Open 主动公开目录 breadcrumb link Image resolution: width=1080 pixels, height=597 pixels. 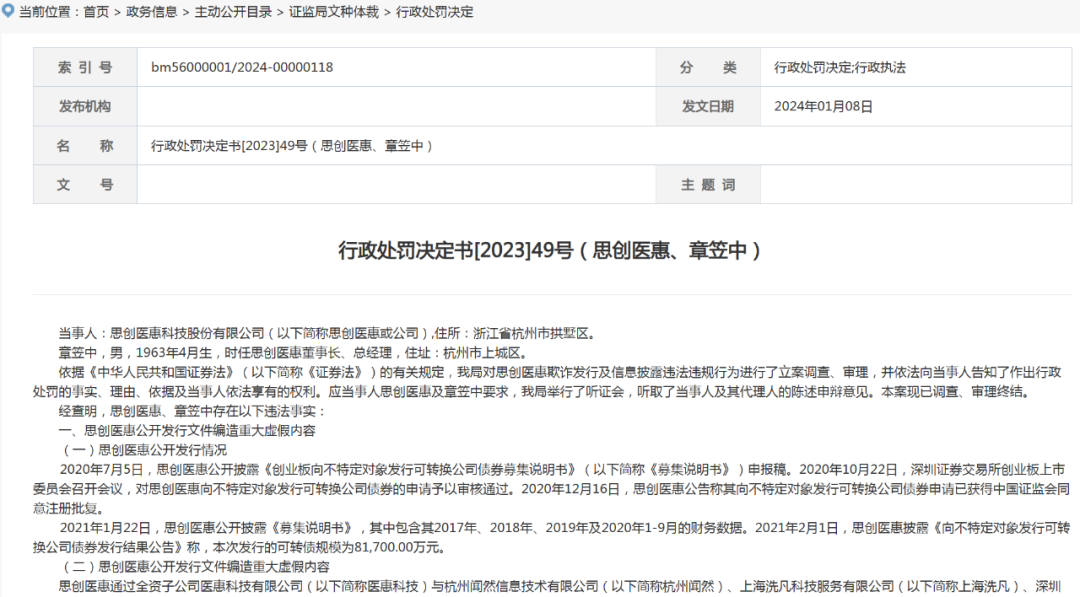pyautogui.click(x=233, y=12)
